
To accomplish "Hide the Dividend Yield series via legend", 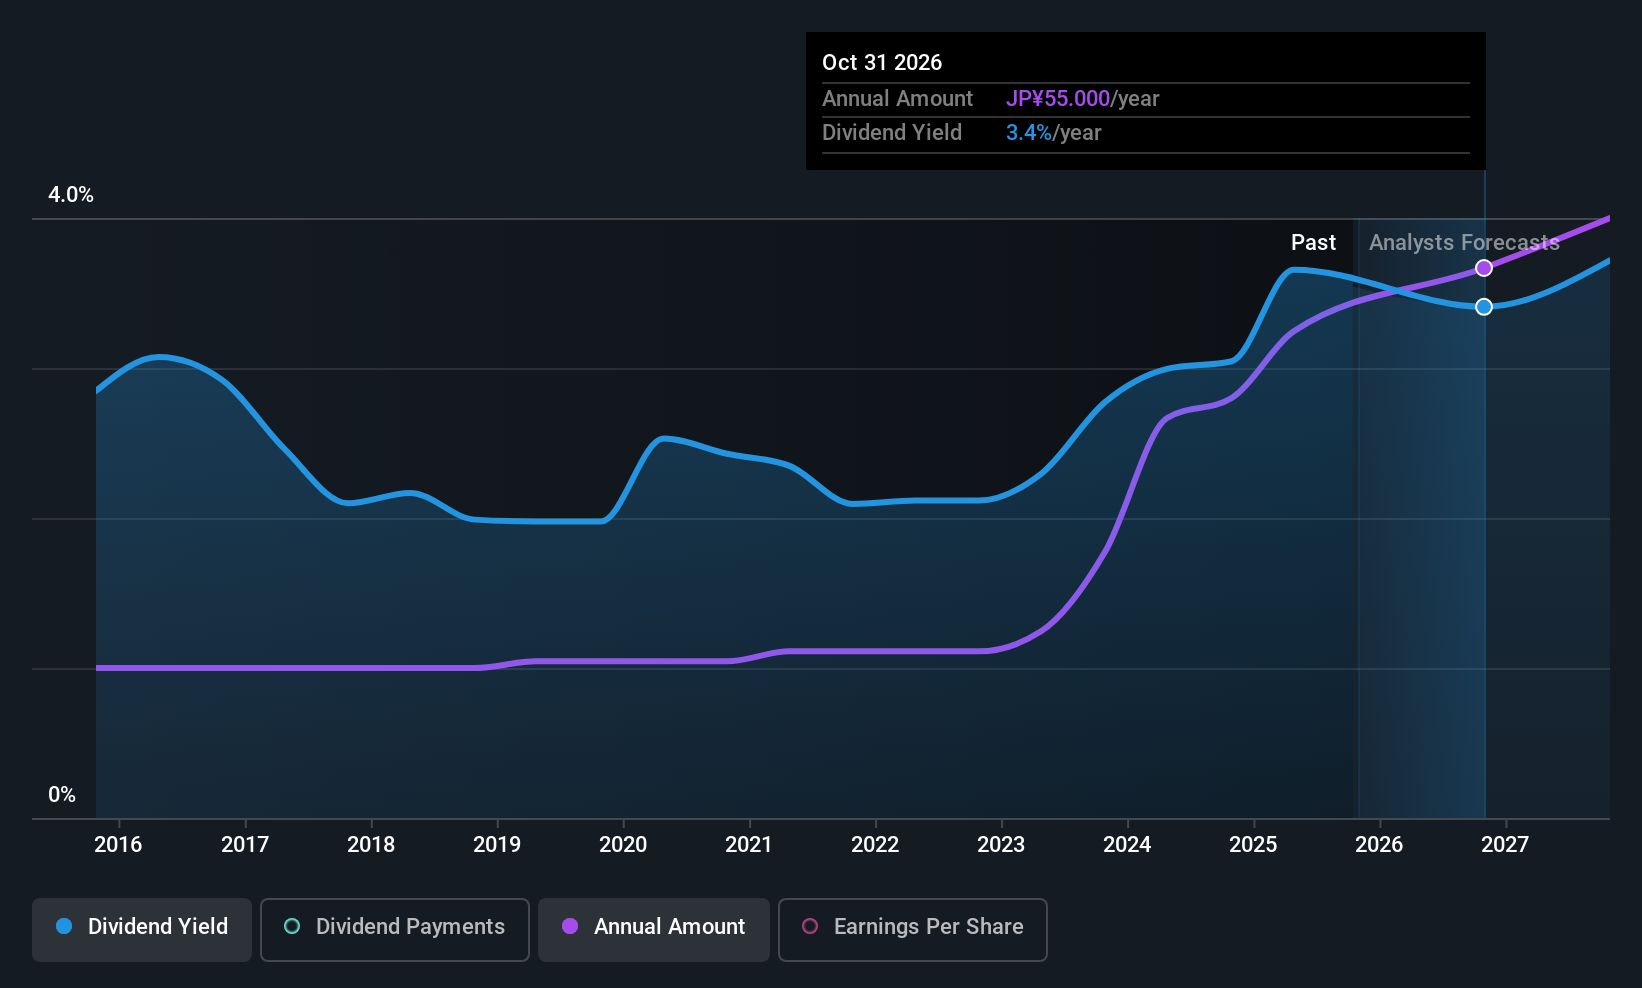I will click(142, 929).
